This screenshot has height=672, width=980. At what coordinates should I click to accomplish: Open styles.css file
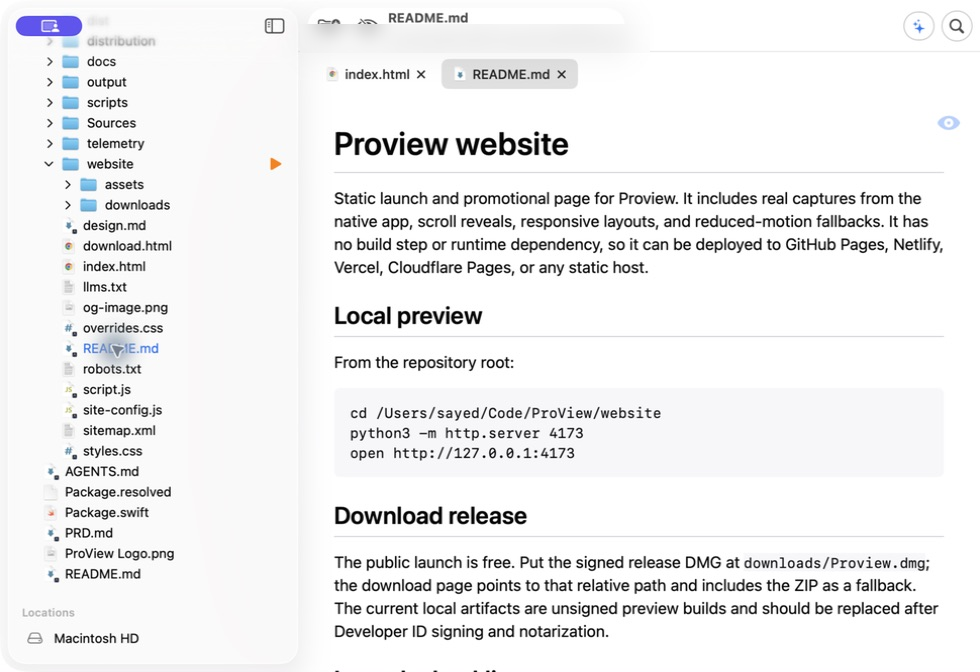[x=112, y=451]
